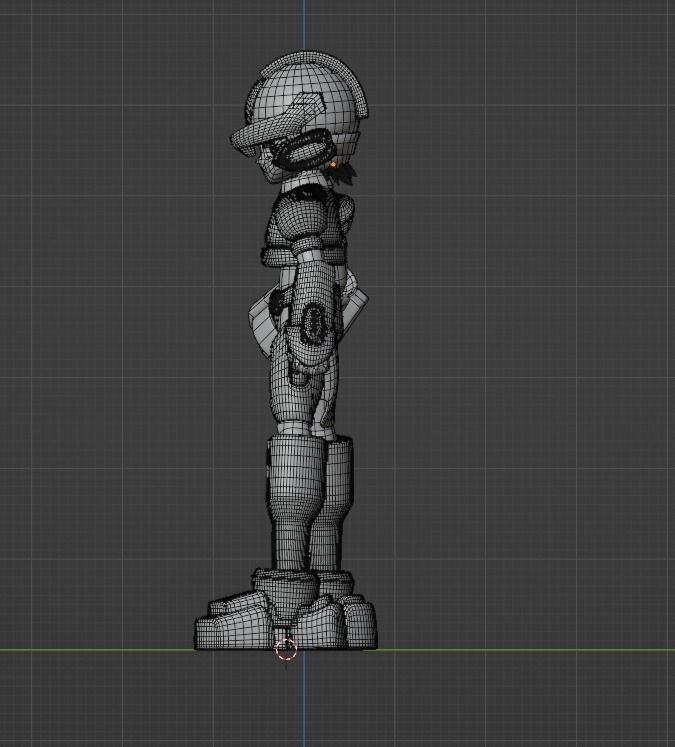The height and width of the screenshot is (747, 675).
Task: Click the 3D cursor at the model's feet
Action: [286, 648]
